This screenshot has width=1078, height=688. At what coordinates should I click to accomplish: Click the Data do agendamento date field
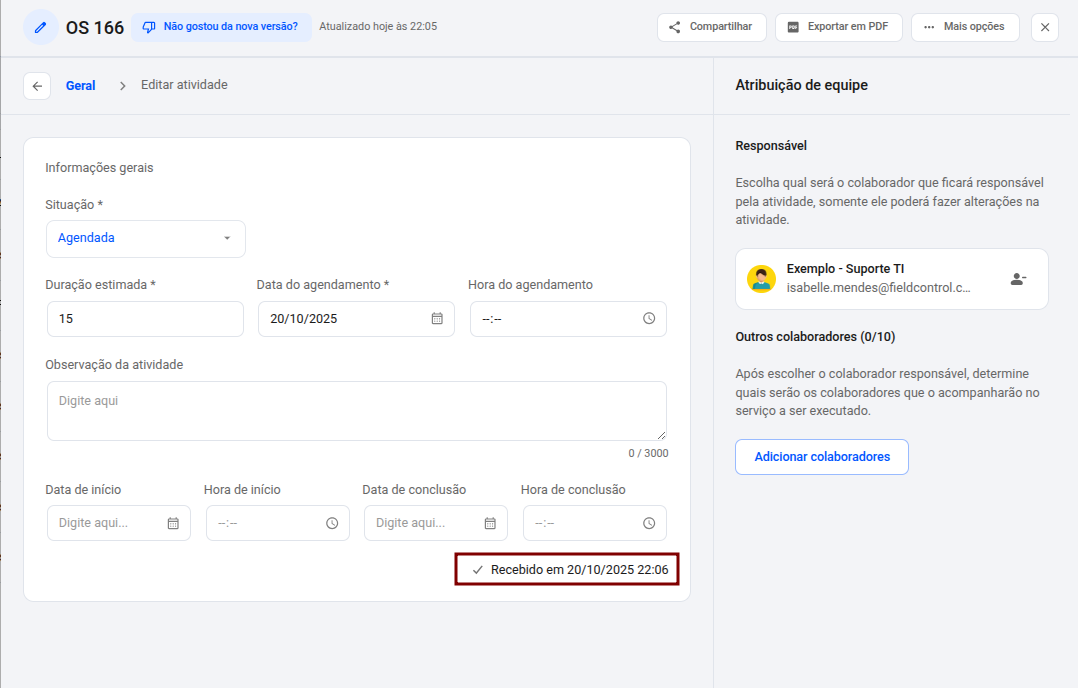click(356, 319)
